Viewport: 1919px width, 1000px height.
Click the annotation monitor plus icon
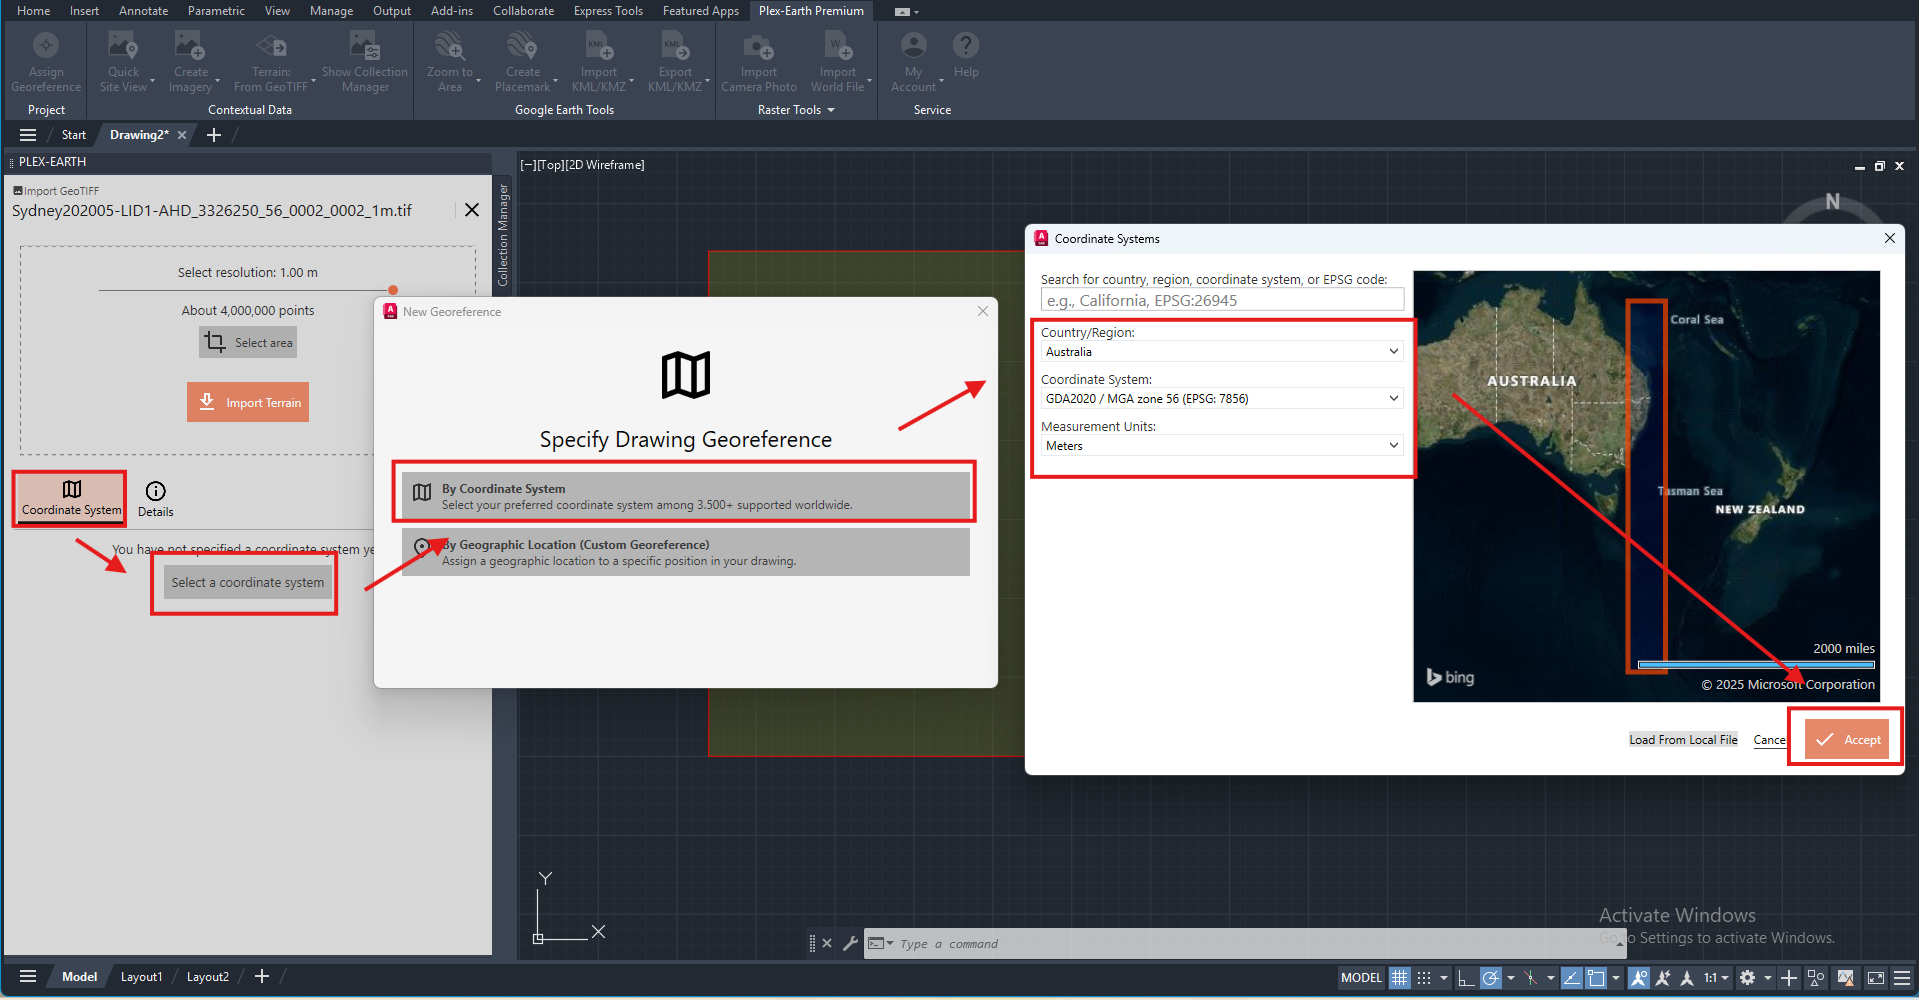click(1789, 978)
